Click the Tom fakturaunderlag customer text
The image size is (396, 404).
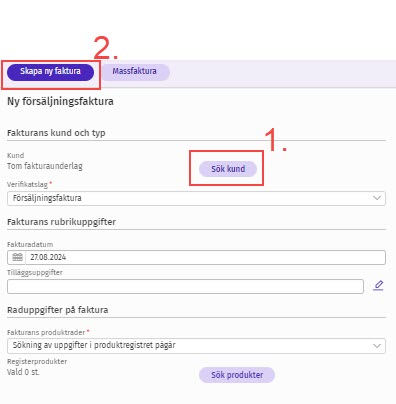[45, 166]
